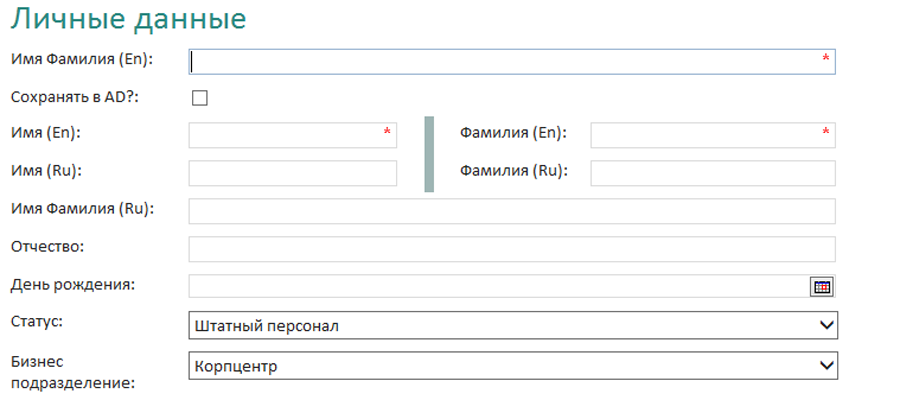Click the Имя Фамилия (Ru) field
Viewport: 900px width, 400px height.
pos(512,211)
